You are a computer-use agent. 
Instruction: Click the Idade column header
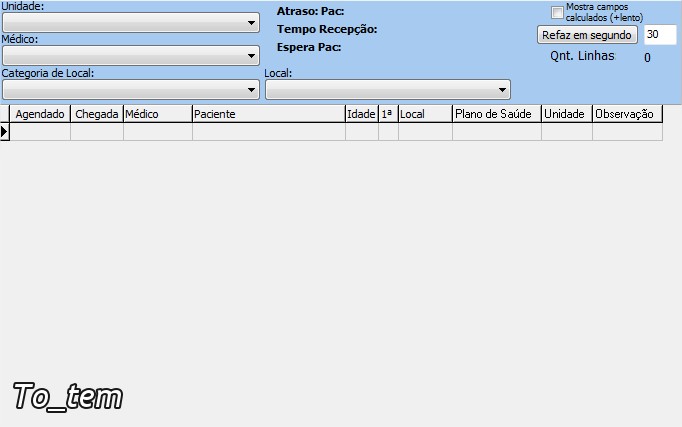[x=361, y=114]
